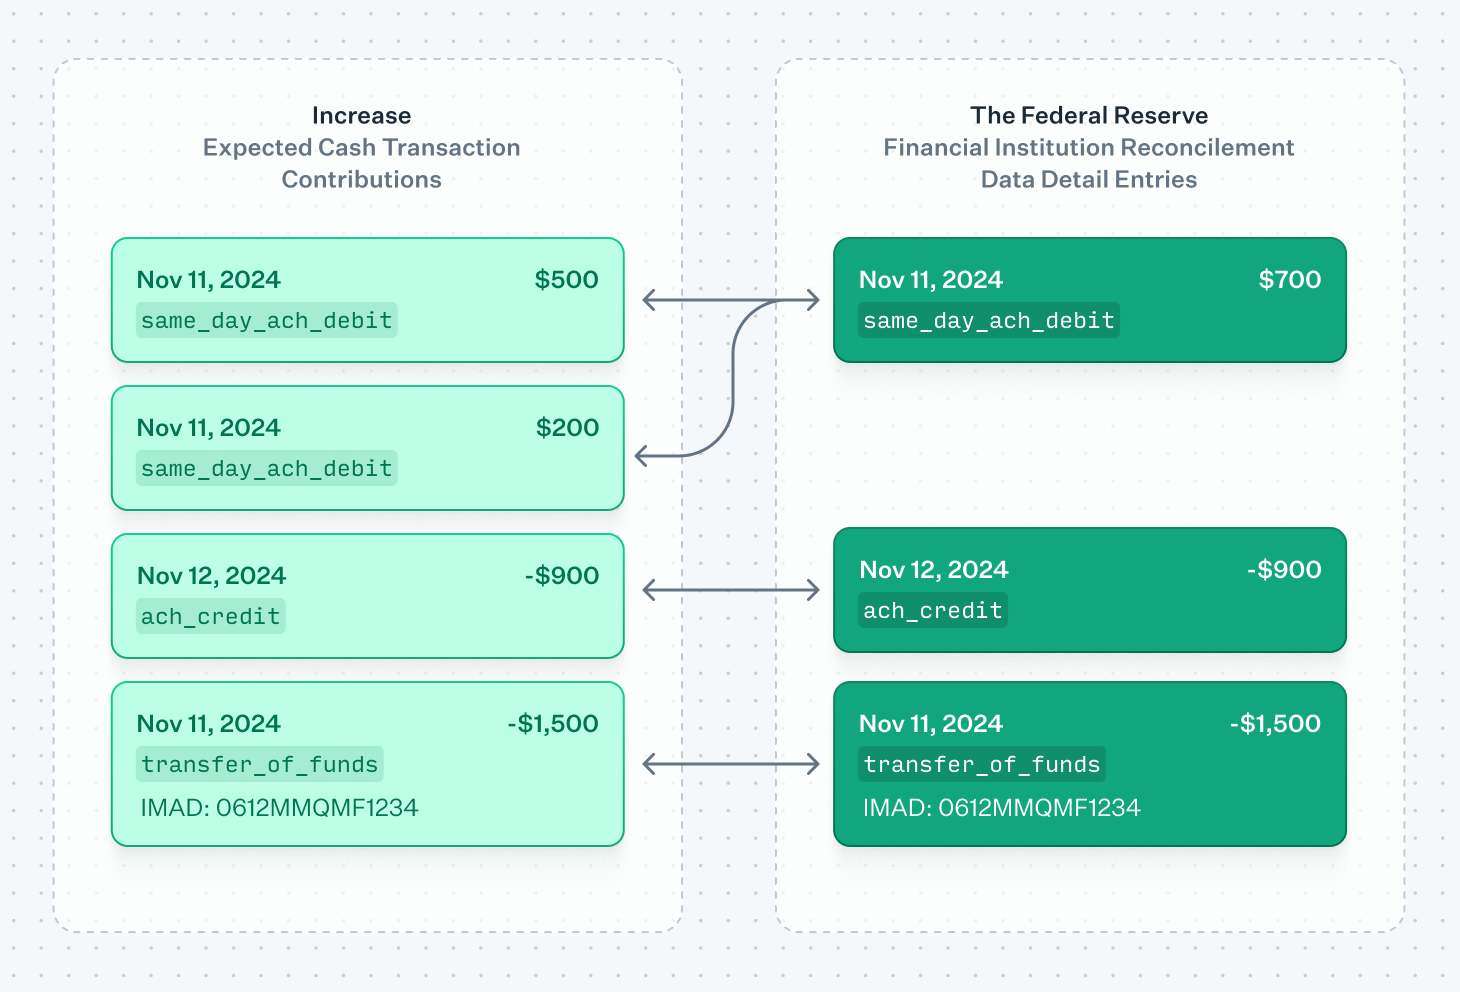This screenshot has width=1460, height=992.
Task: Click the double arrow between the ach_credit cards
Action: (731, 590)
